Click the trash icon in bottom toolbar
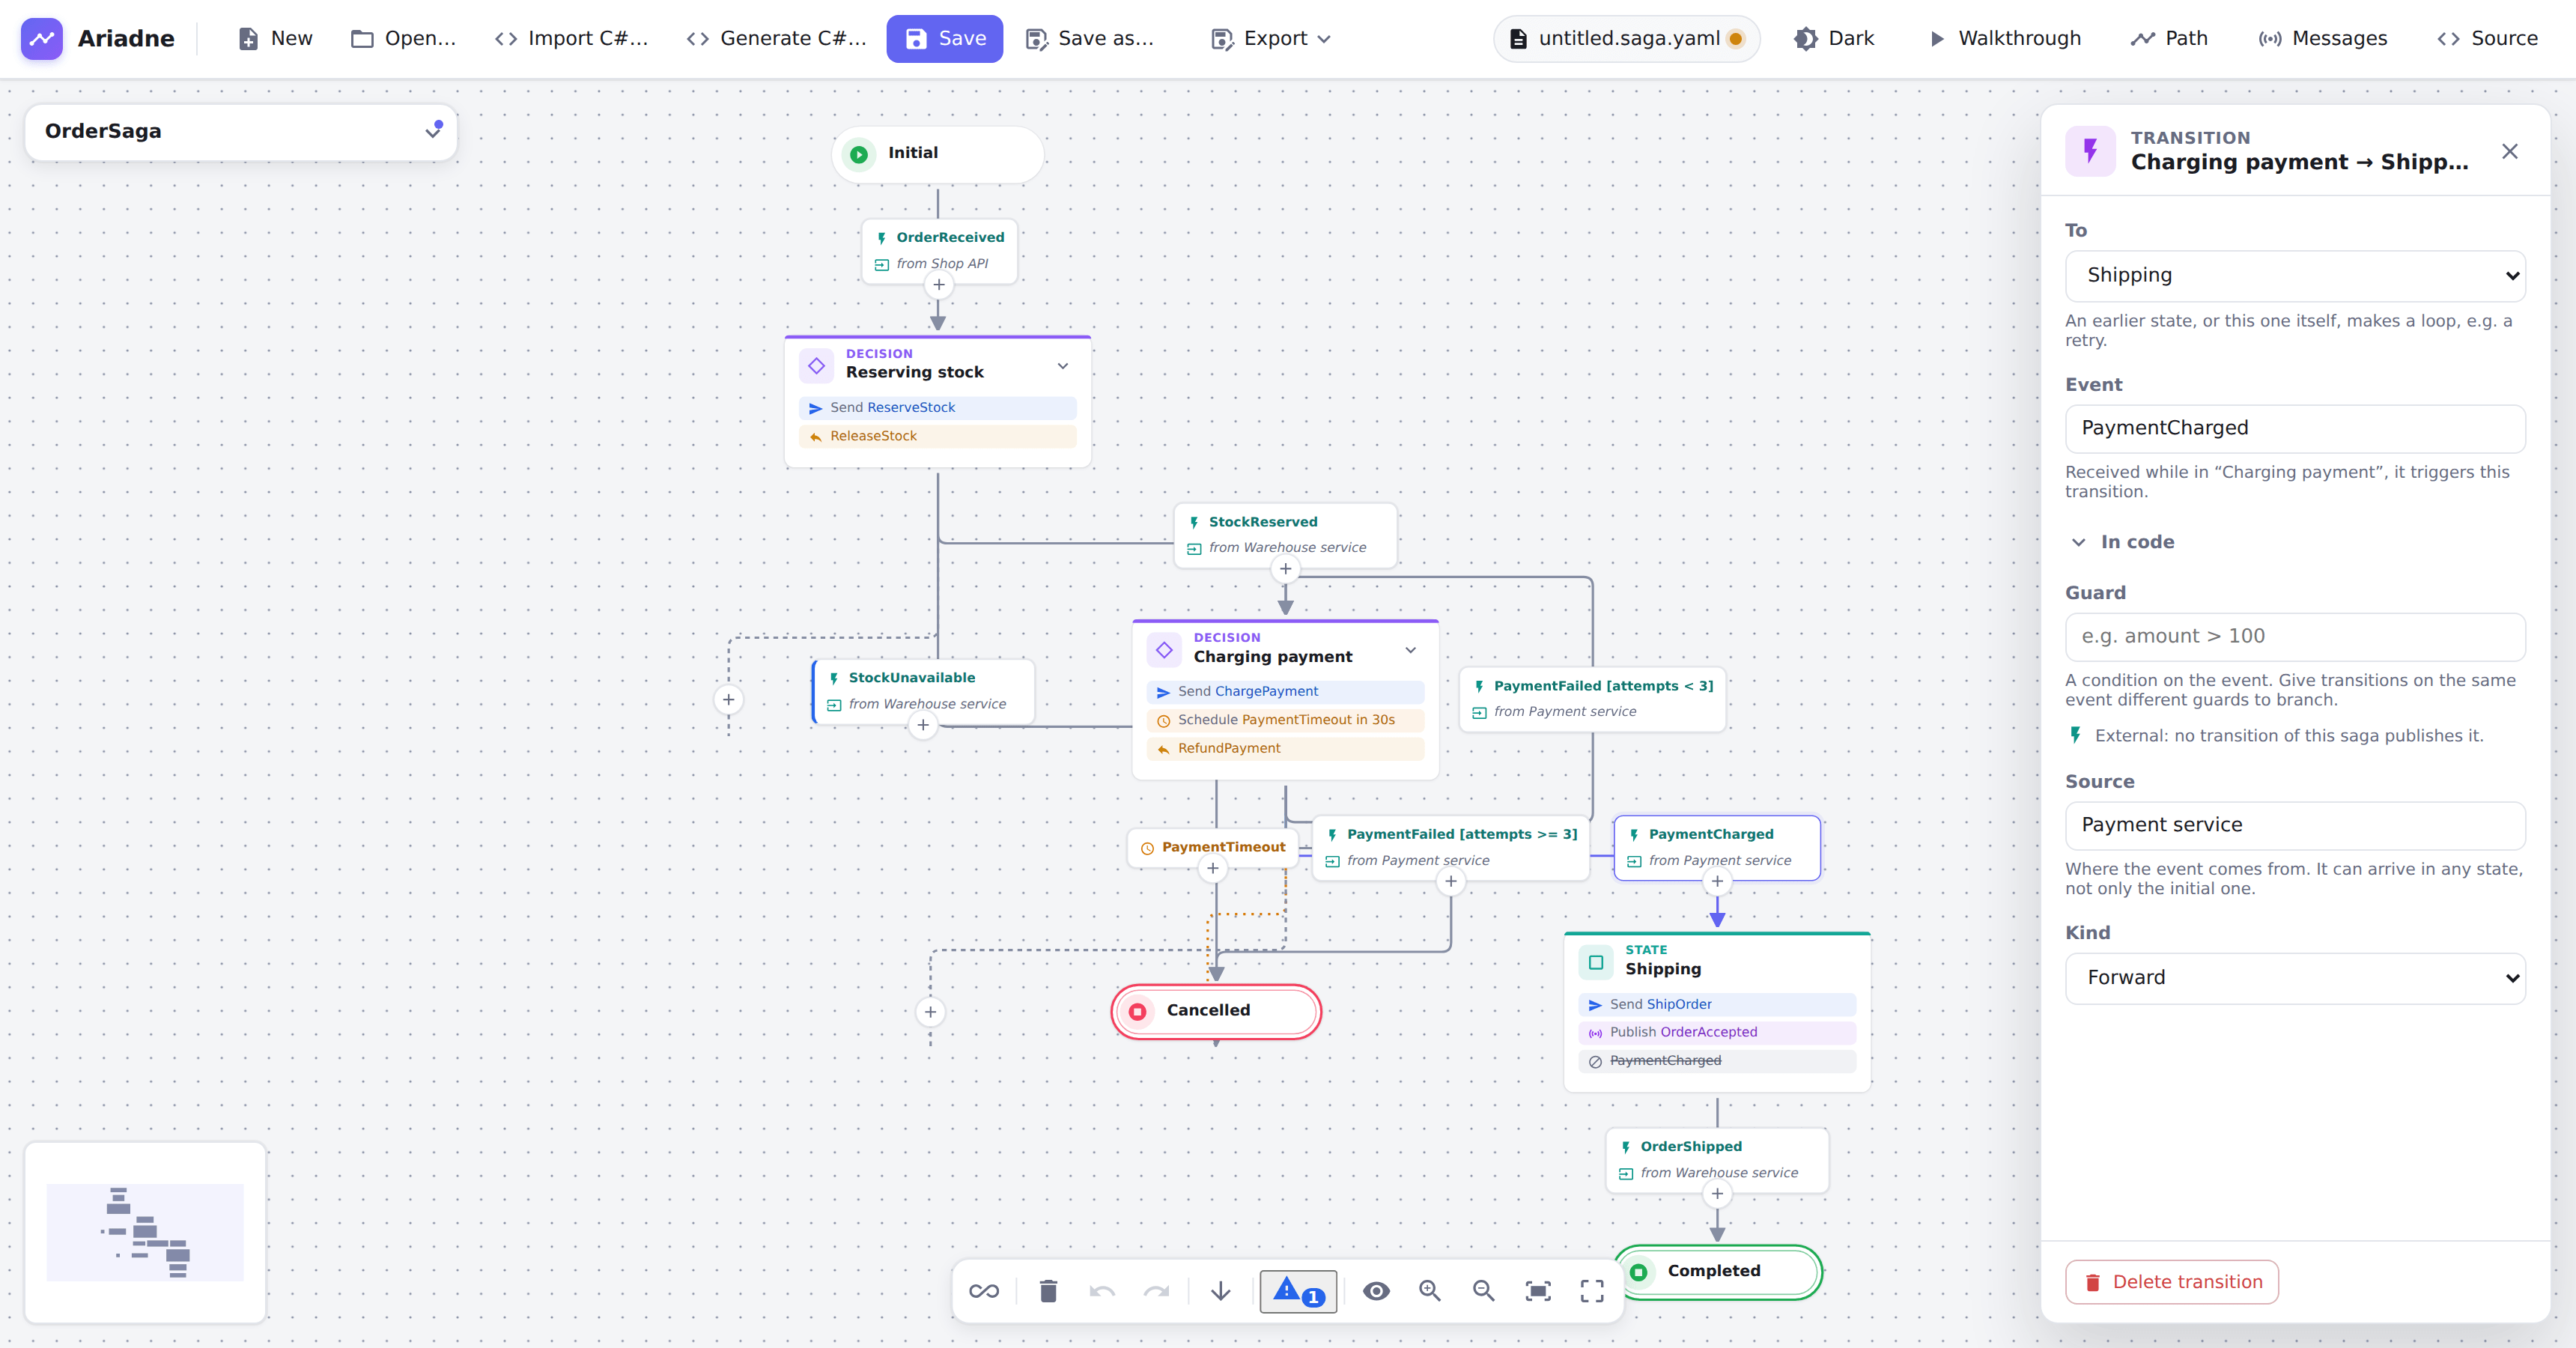 click(1048, 1291)
